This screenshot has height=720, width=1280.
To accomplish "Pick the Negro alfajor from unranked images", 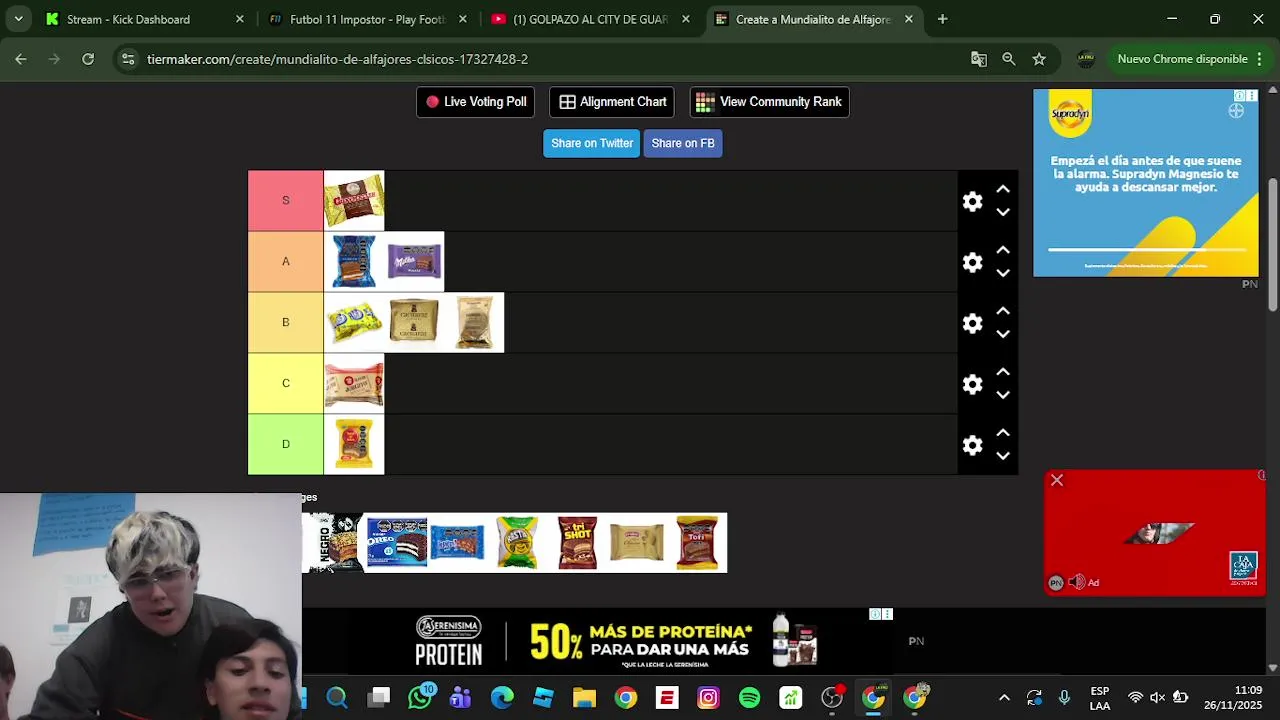I will [x=334, y=543].
